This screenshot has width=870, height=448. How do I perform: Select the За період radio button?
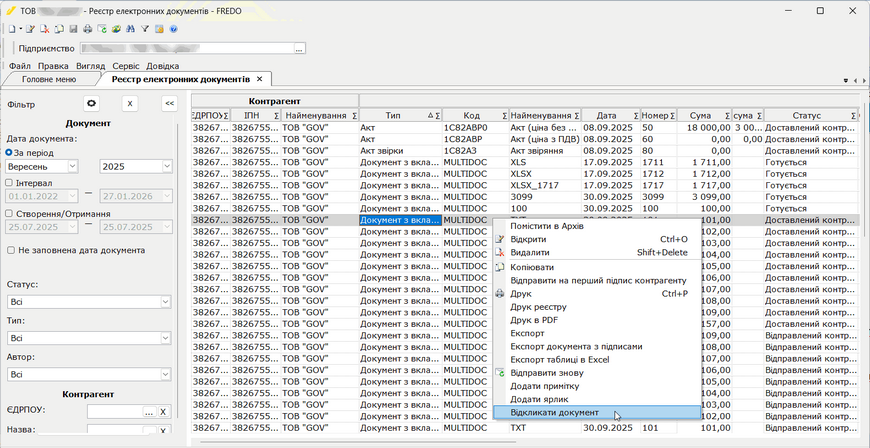tap(9, 153)
